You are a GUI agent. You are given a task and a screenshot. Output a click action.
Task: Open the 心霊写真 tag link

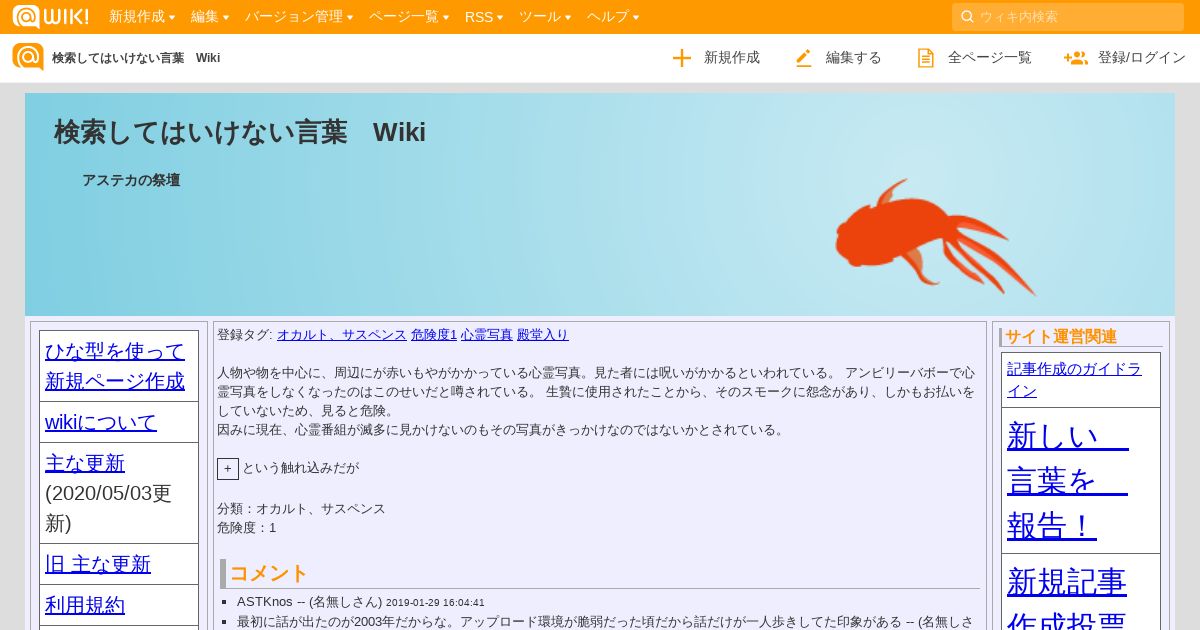click(x=487, y=335)
